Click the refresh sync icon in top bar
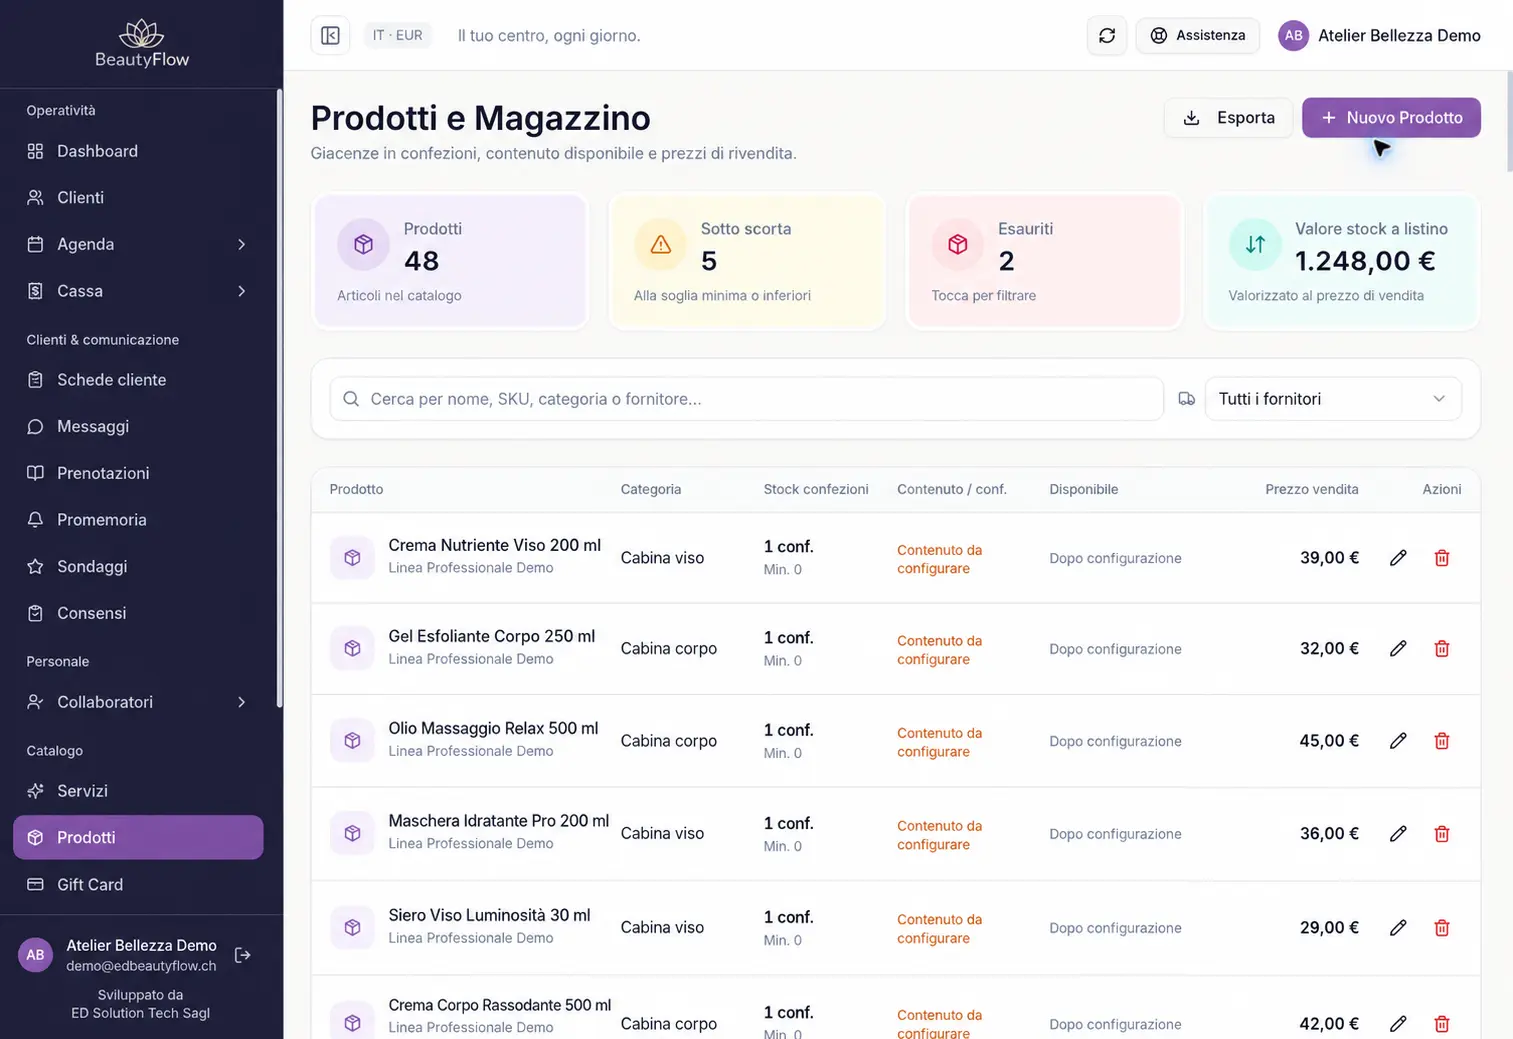1513x1039 pixels. 1107,36
